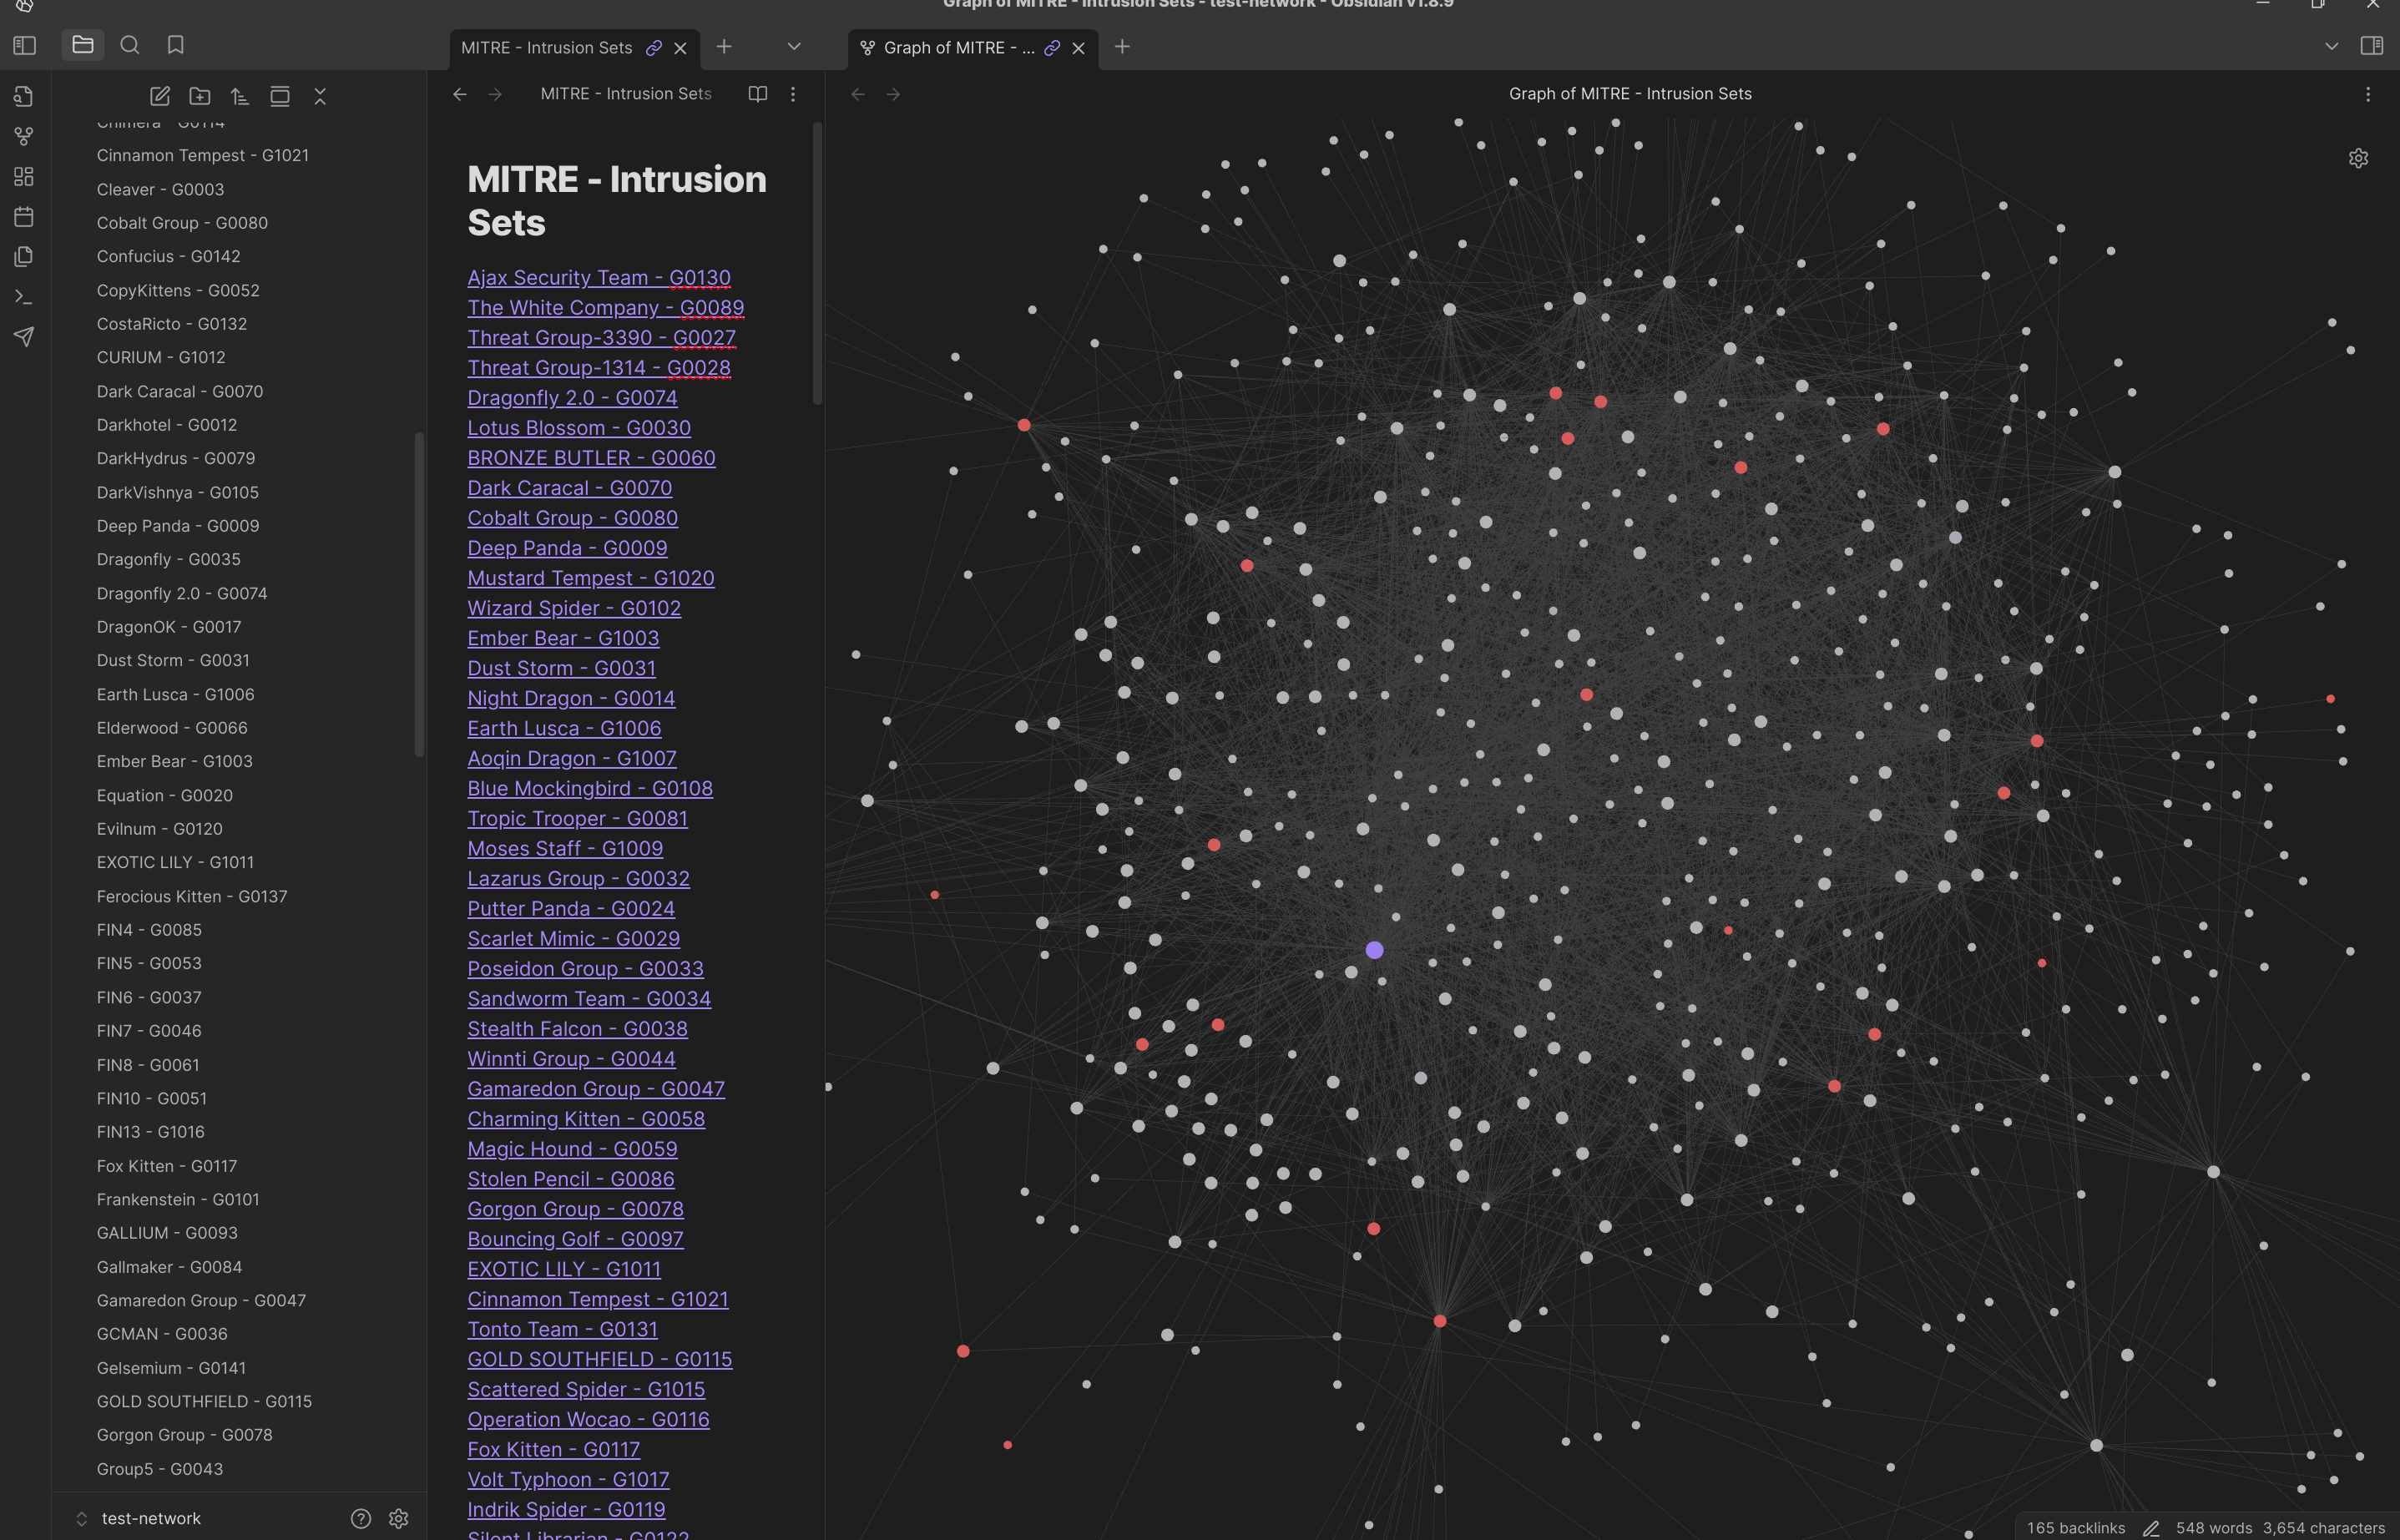Expand tab list dropdown chevron
The image size is (2400, 1540).
pos(794,46)
